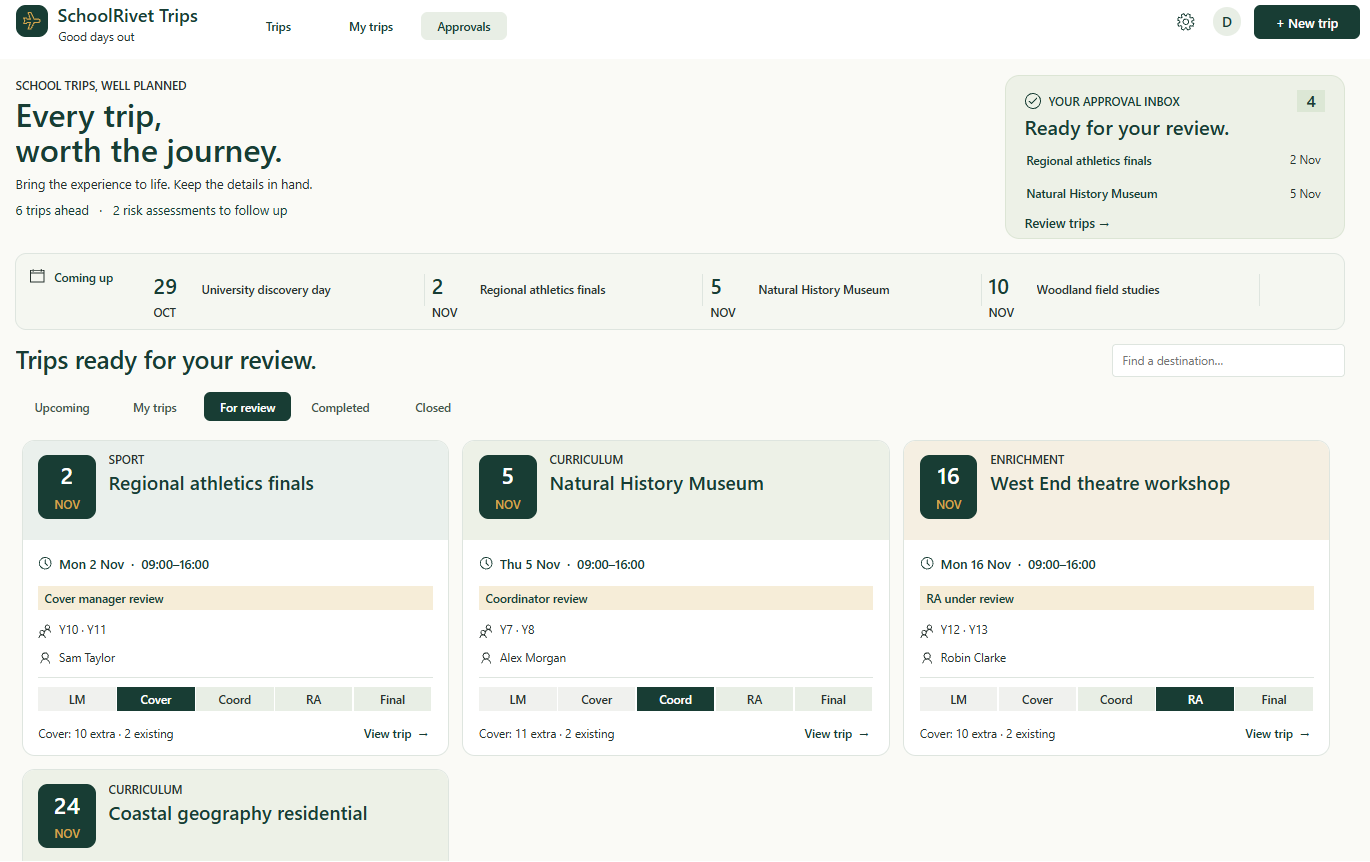
Task: Click in the Find a destination field
Action: pos(1228,361)
